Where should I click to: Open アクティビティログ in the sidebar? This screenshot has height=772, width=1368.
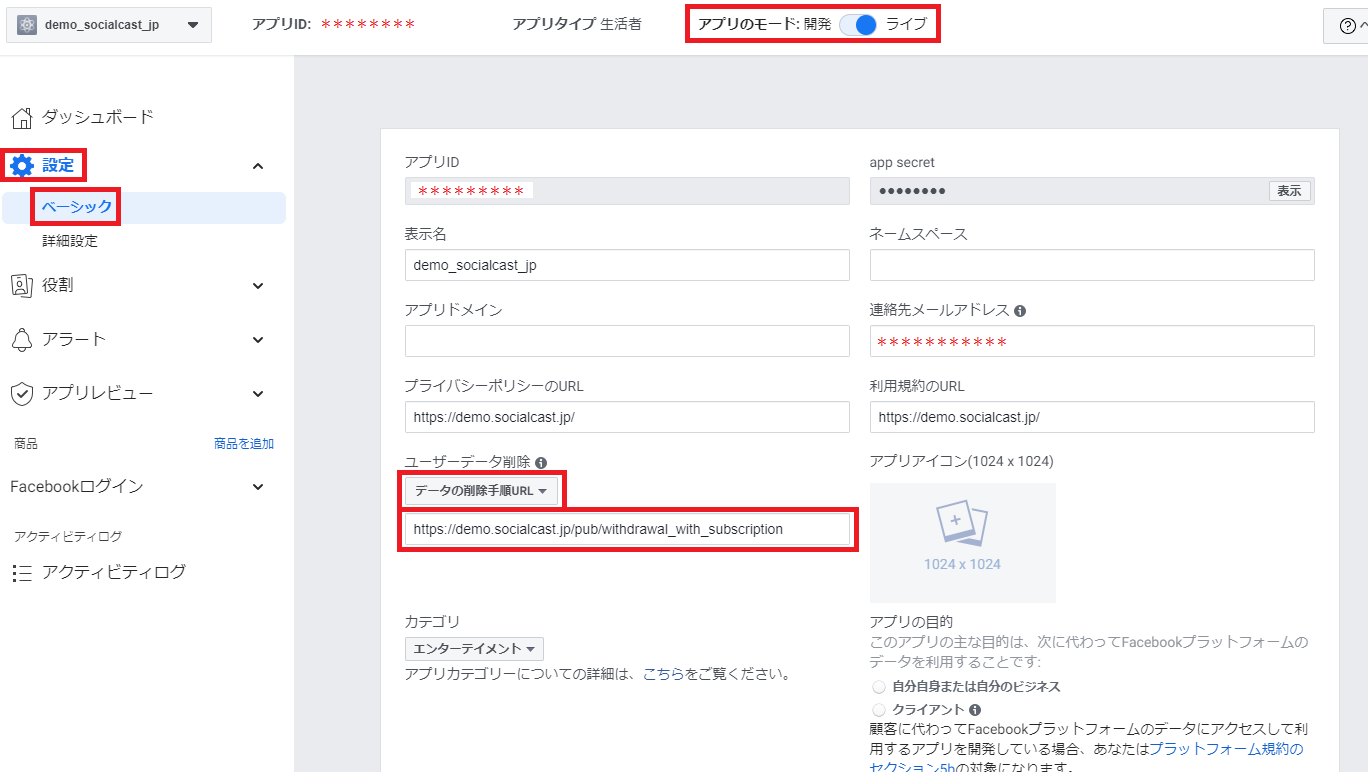(114, 573)
